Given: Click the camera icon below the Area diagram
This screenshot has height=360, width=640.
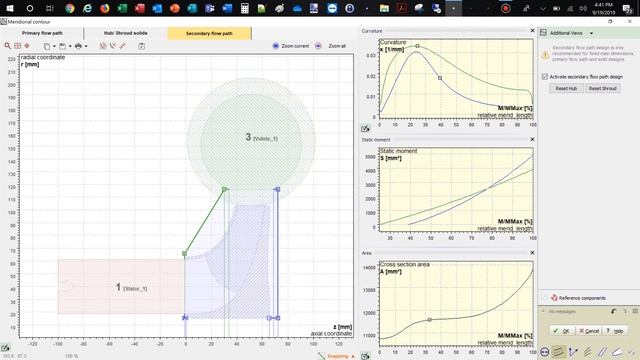Looking at the screenshot, I should point(365,356).
